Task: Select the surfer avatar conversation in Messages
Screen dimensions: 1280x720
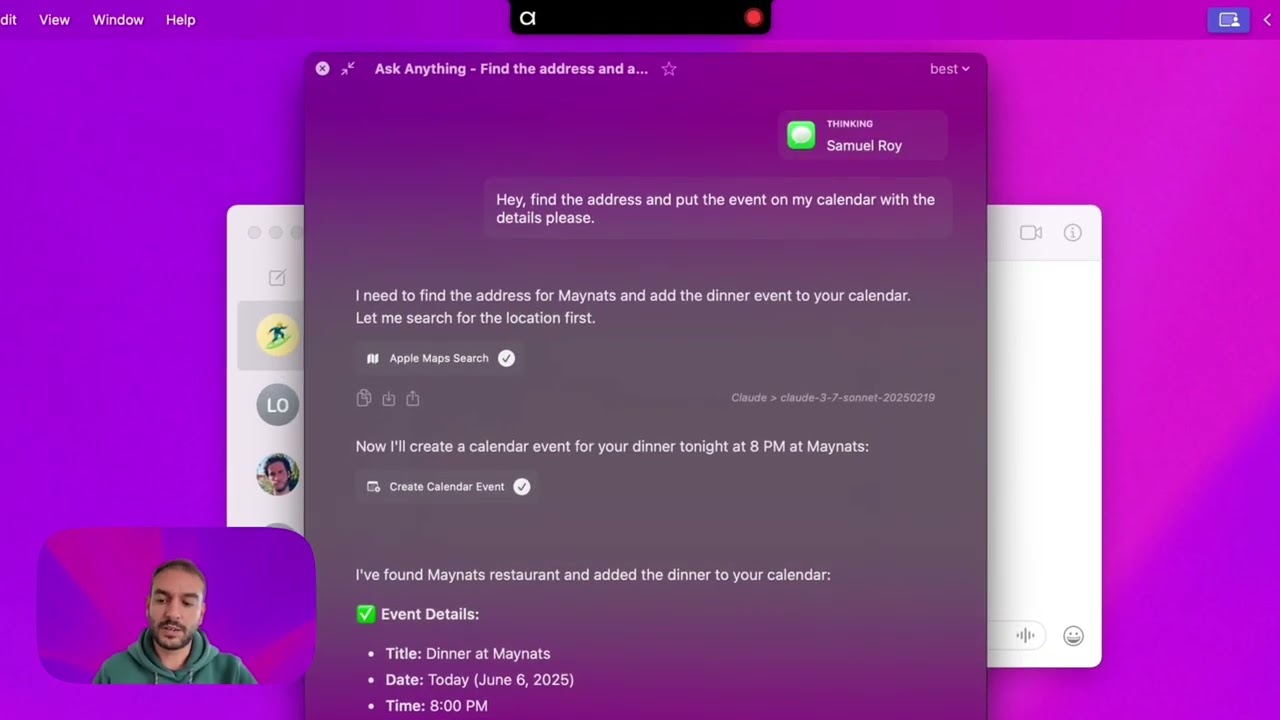Action: (x=277, y=334)
